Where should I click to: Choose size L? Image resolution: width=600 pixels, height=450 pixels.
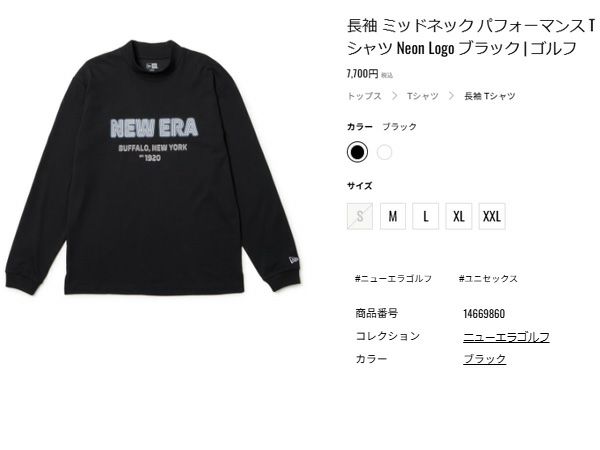click(x=426, y=217)
